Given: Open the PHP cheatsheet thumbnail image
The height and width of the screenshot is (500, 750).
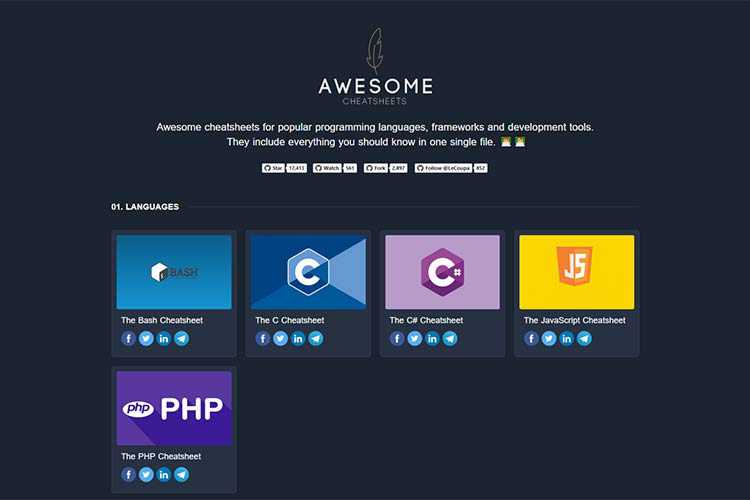Looking at the screenshot, I should (174, 408).
